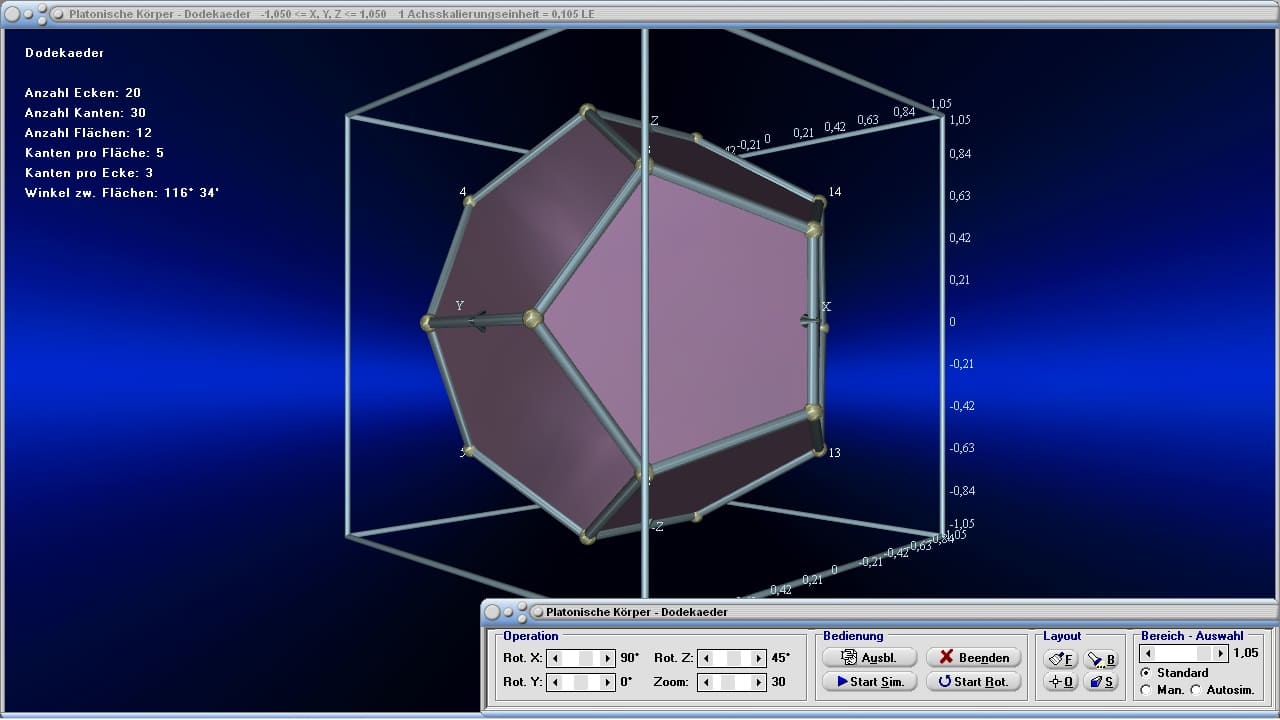1280x720 pixels.
Task: Decrease Rot. X with left arrow
Action: point(556,658)
